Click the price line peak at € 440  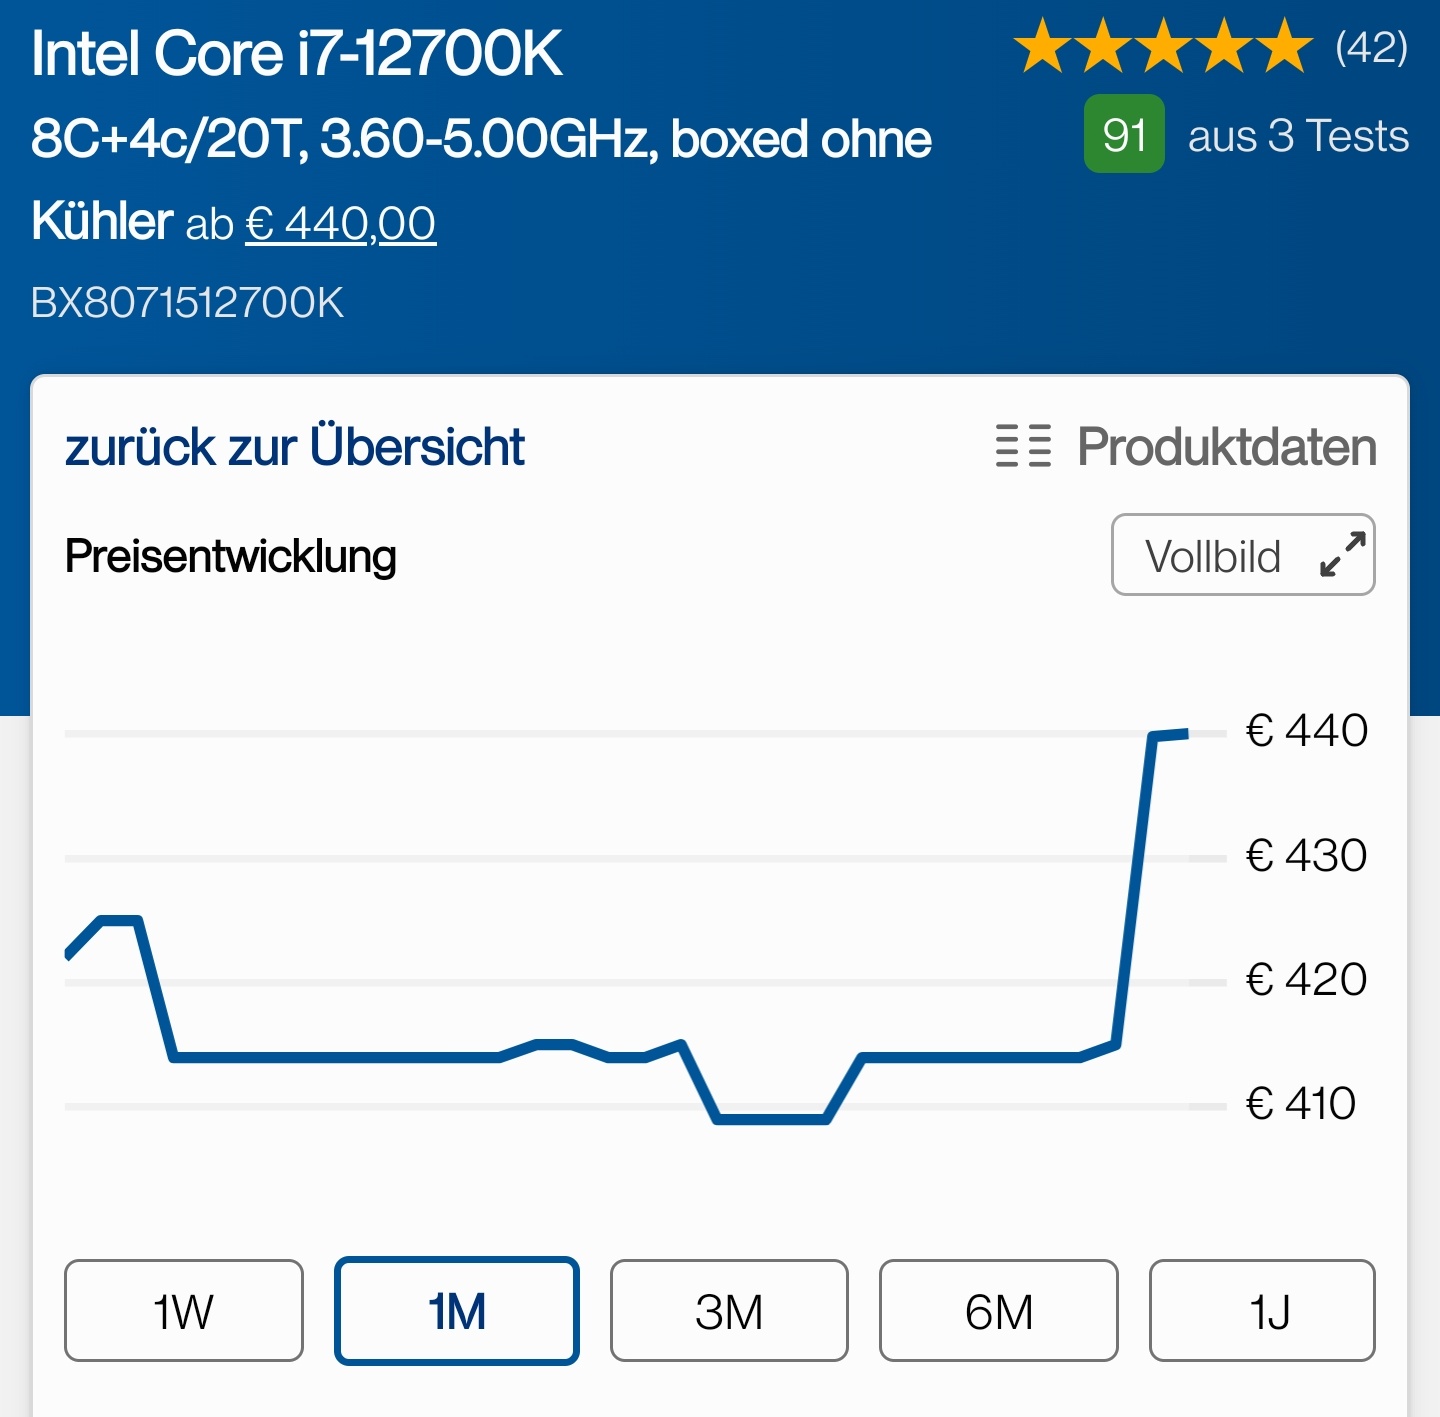(1170, 735)
